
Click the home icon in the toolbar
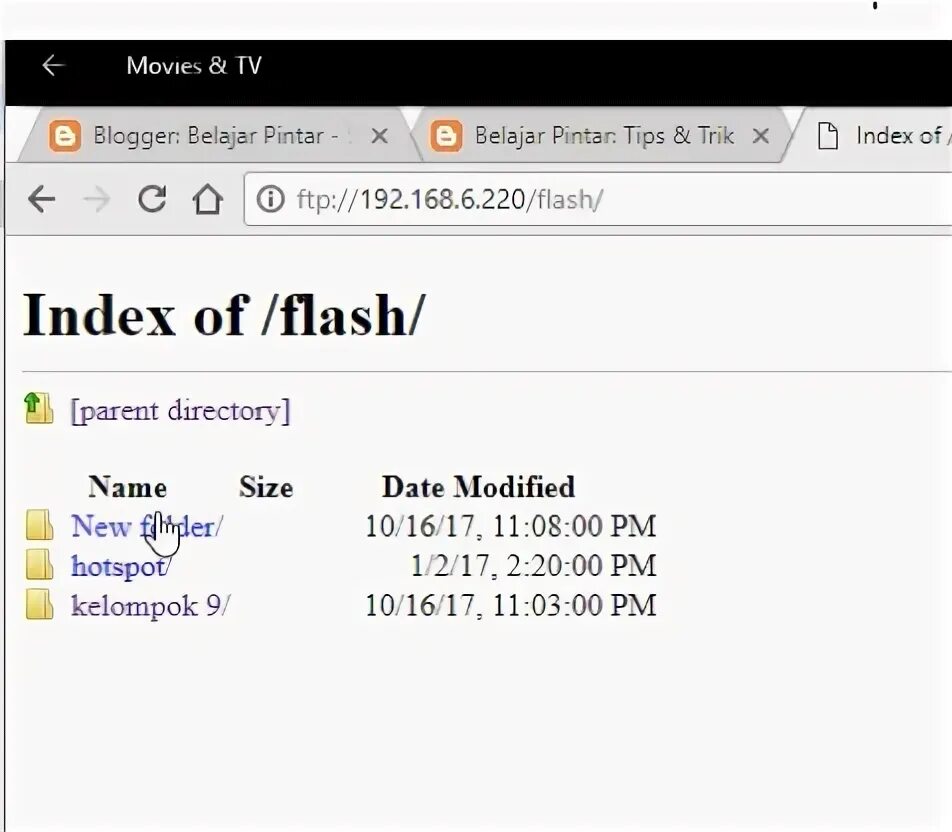(208, 199)
